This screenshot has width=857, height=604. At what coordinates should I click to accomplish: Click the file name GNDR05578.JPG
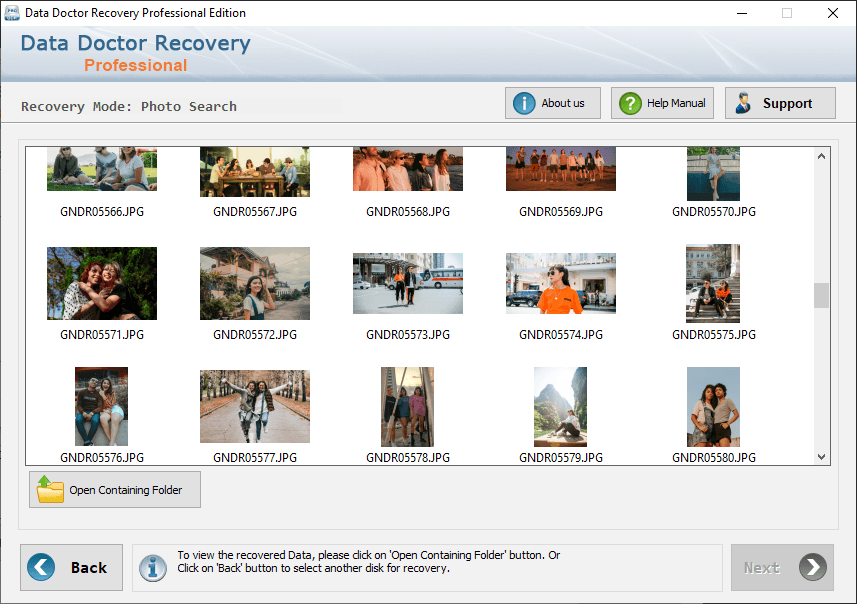tap(408, 458)
